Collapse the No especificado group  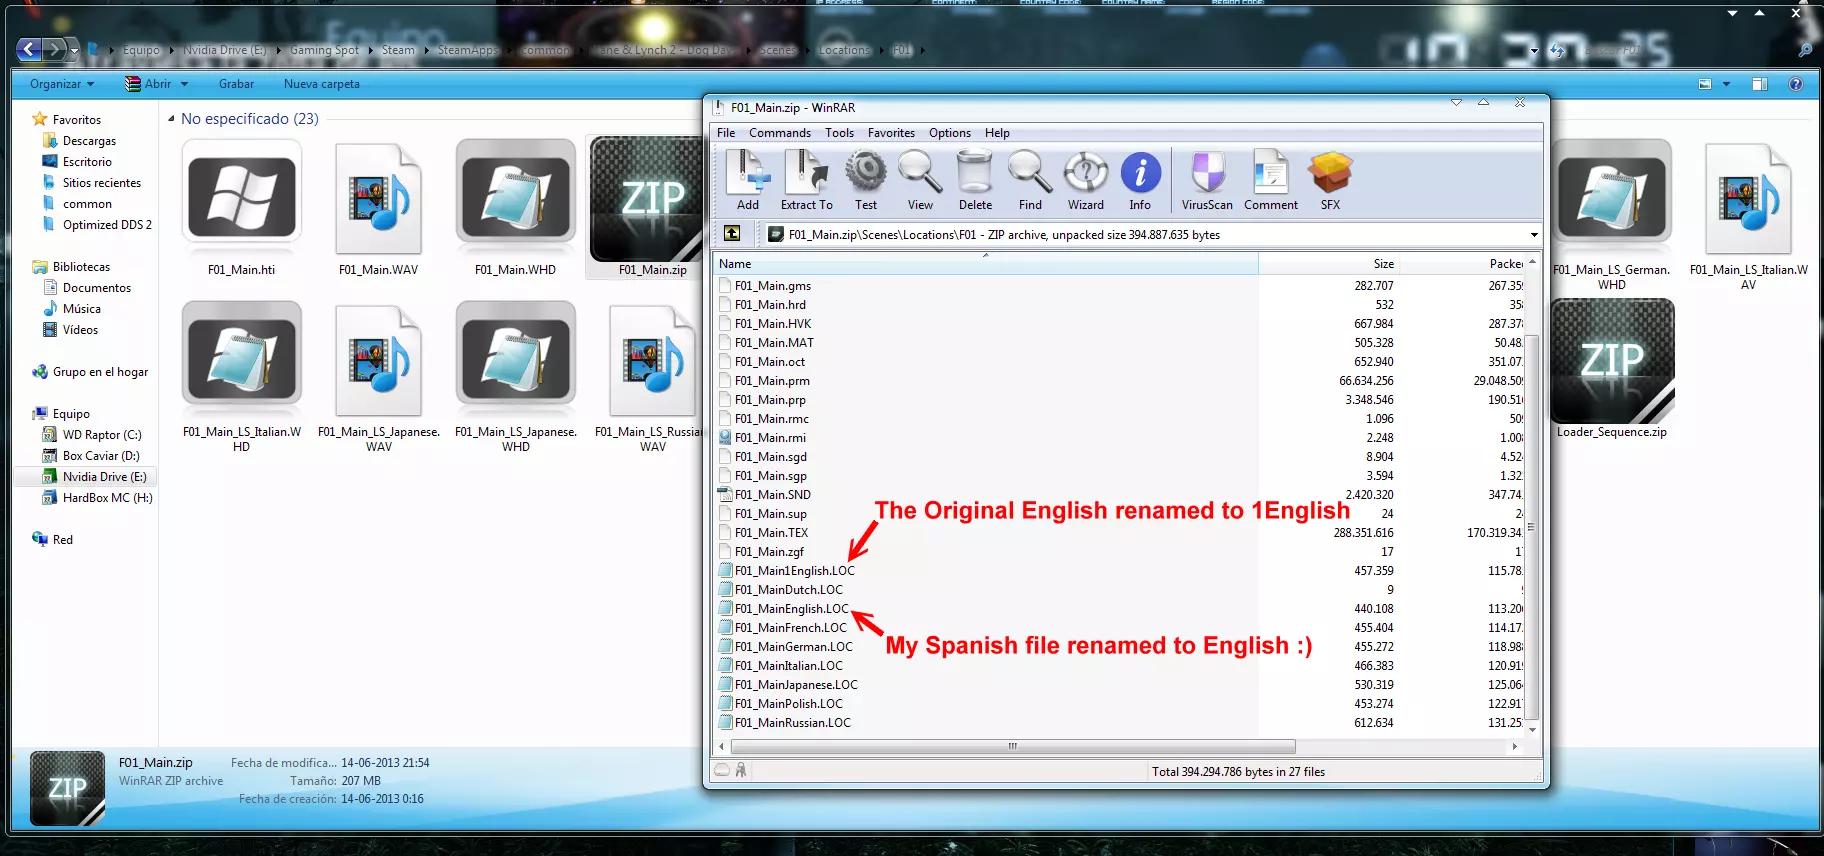171,119
